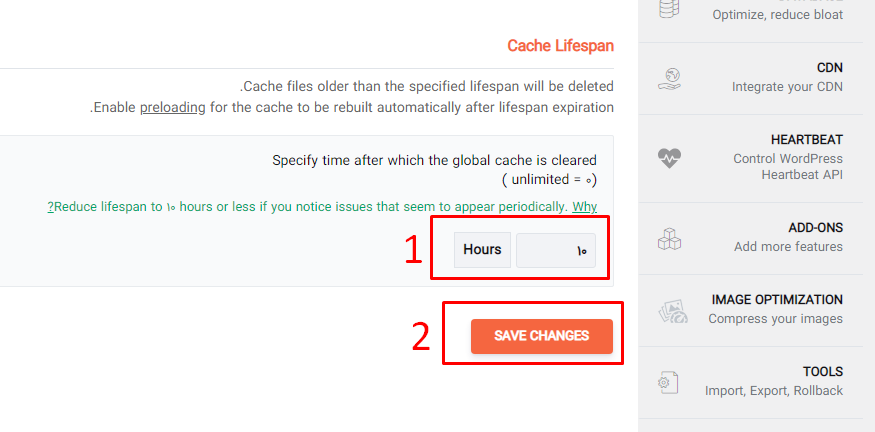The image size is (875, 432).
Task: Follow the preloading link
Action: 173,107
